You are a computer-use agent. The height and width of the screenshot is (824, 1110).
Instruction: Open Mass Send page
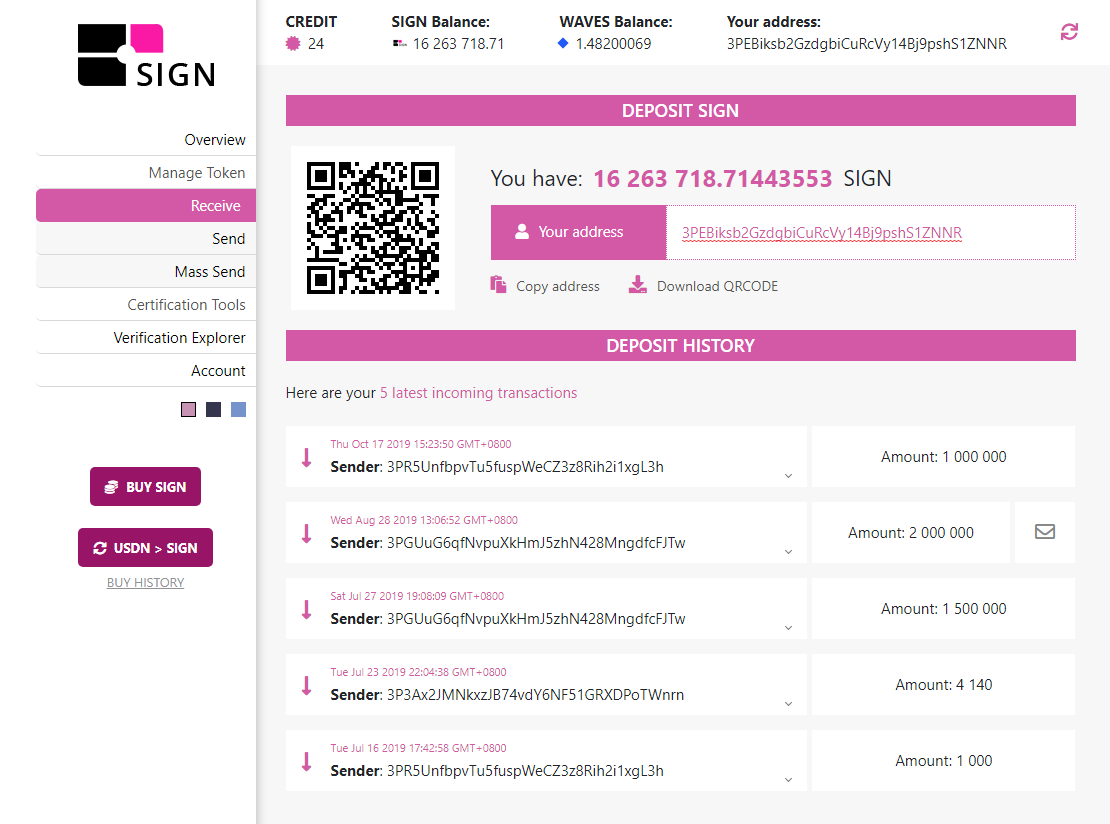tap(146, 272)
